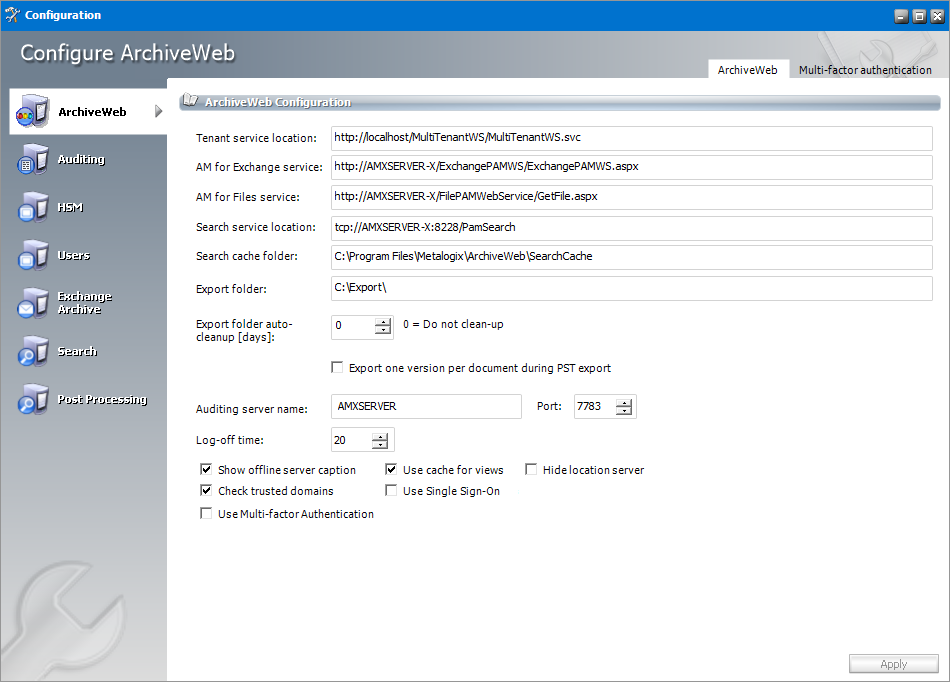The width and height of the screenshot is (950, 682).
Task: Select the Exchange Archive icon
Action: (x=32, y=303)
